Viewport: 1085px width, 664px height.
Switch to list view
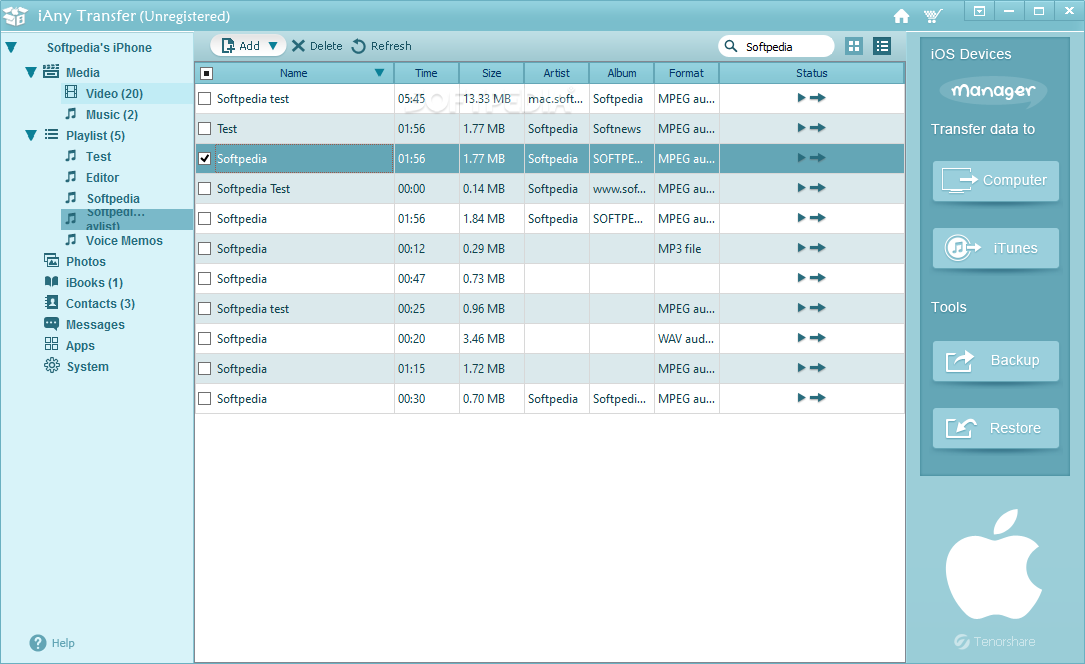[882, 46]
